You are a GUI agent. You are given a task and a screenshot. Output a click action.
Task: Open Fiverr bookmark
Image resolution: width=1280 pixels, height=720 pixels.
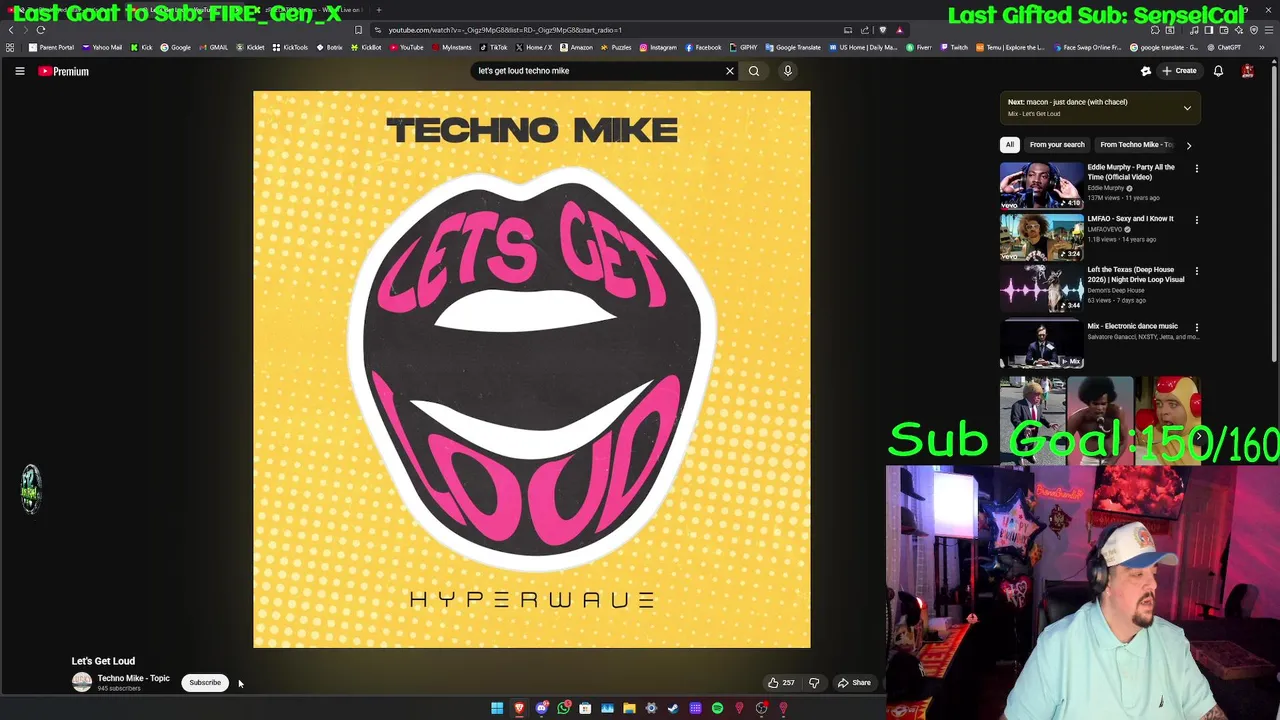(x=919, y=48)
